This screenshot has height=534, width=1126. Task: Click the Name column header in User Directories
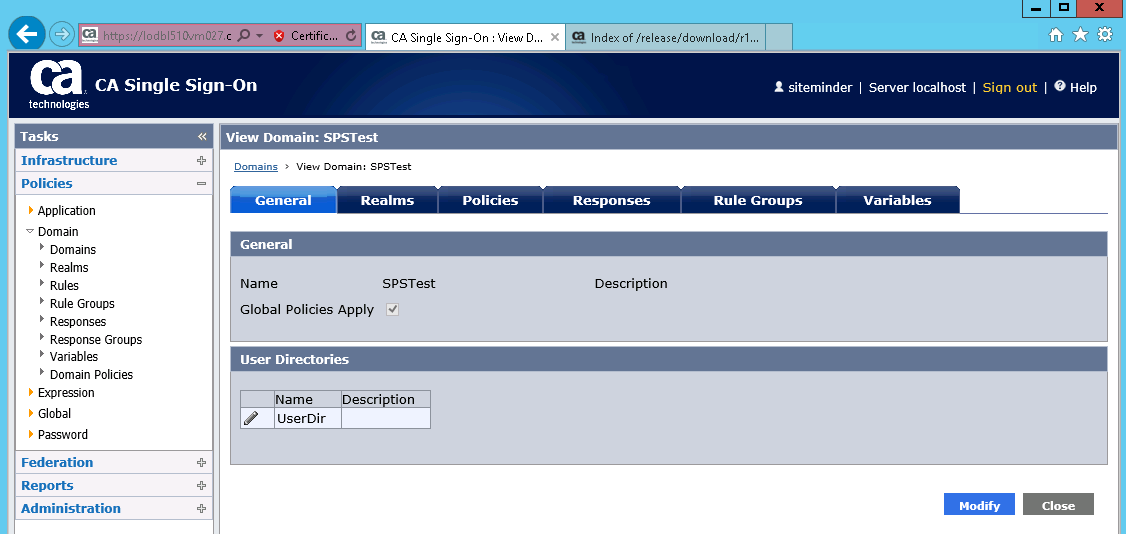coord(307,399)
